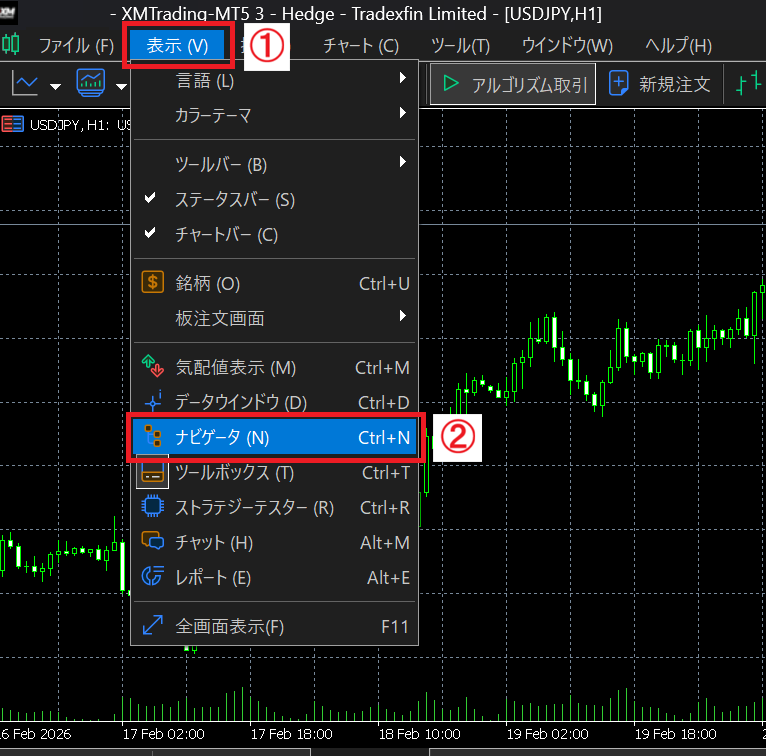
Task: Expand the Color Theme (カラーテーマ) submenu
Action: pos(273,115)
